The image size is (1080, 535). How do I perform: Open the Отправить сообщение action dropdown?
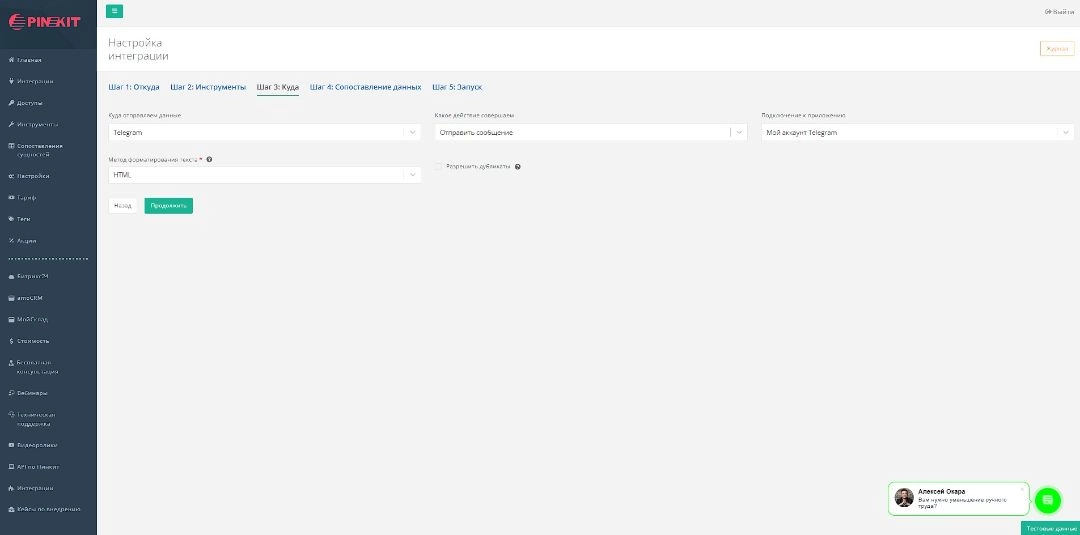point(590,132)
